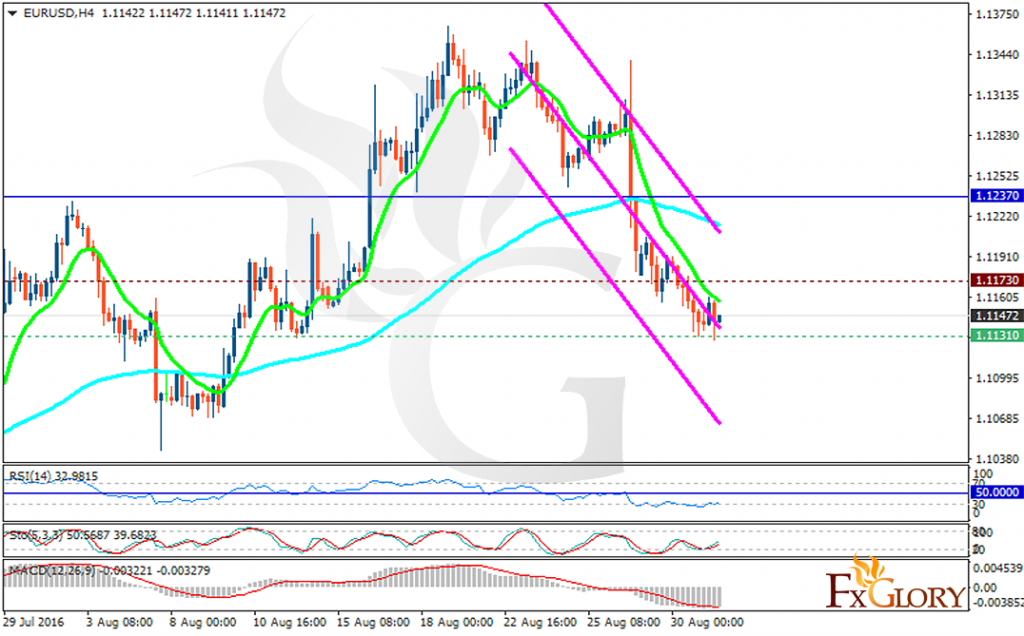The width and height of the screenshot is (1024, 636).
Task: Select the MACD(12,26,9) indicator label
Action: (x=110, y=571)
